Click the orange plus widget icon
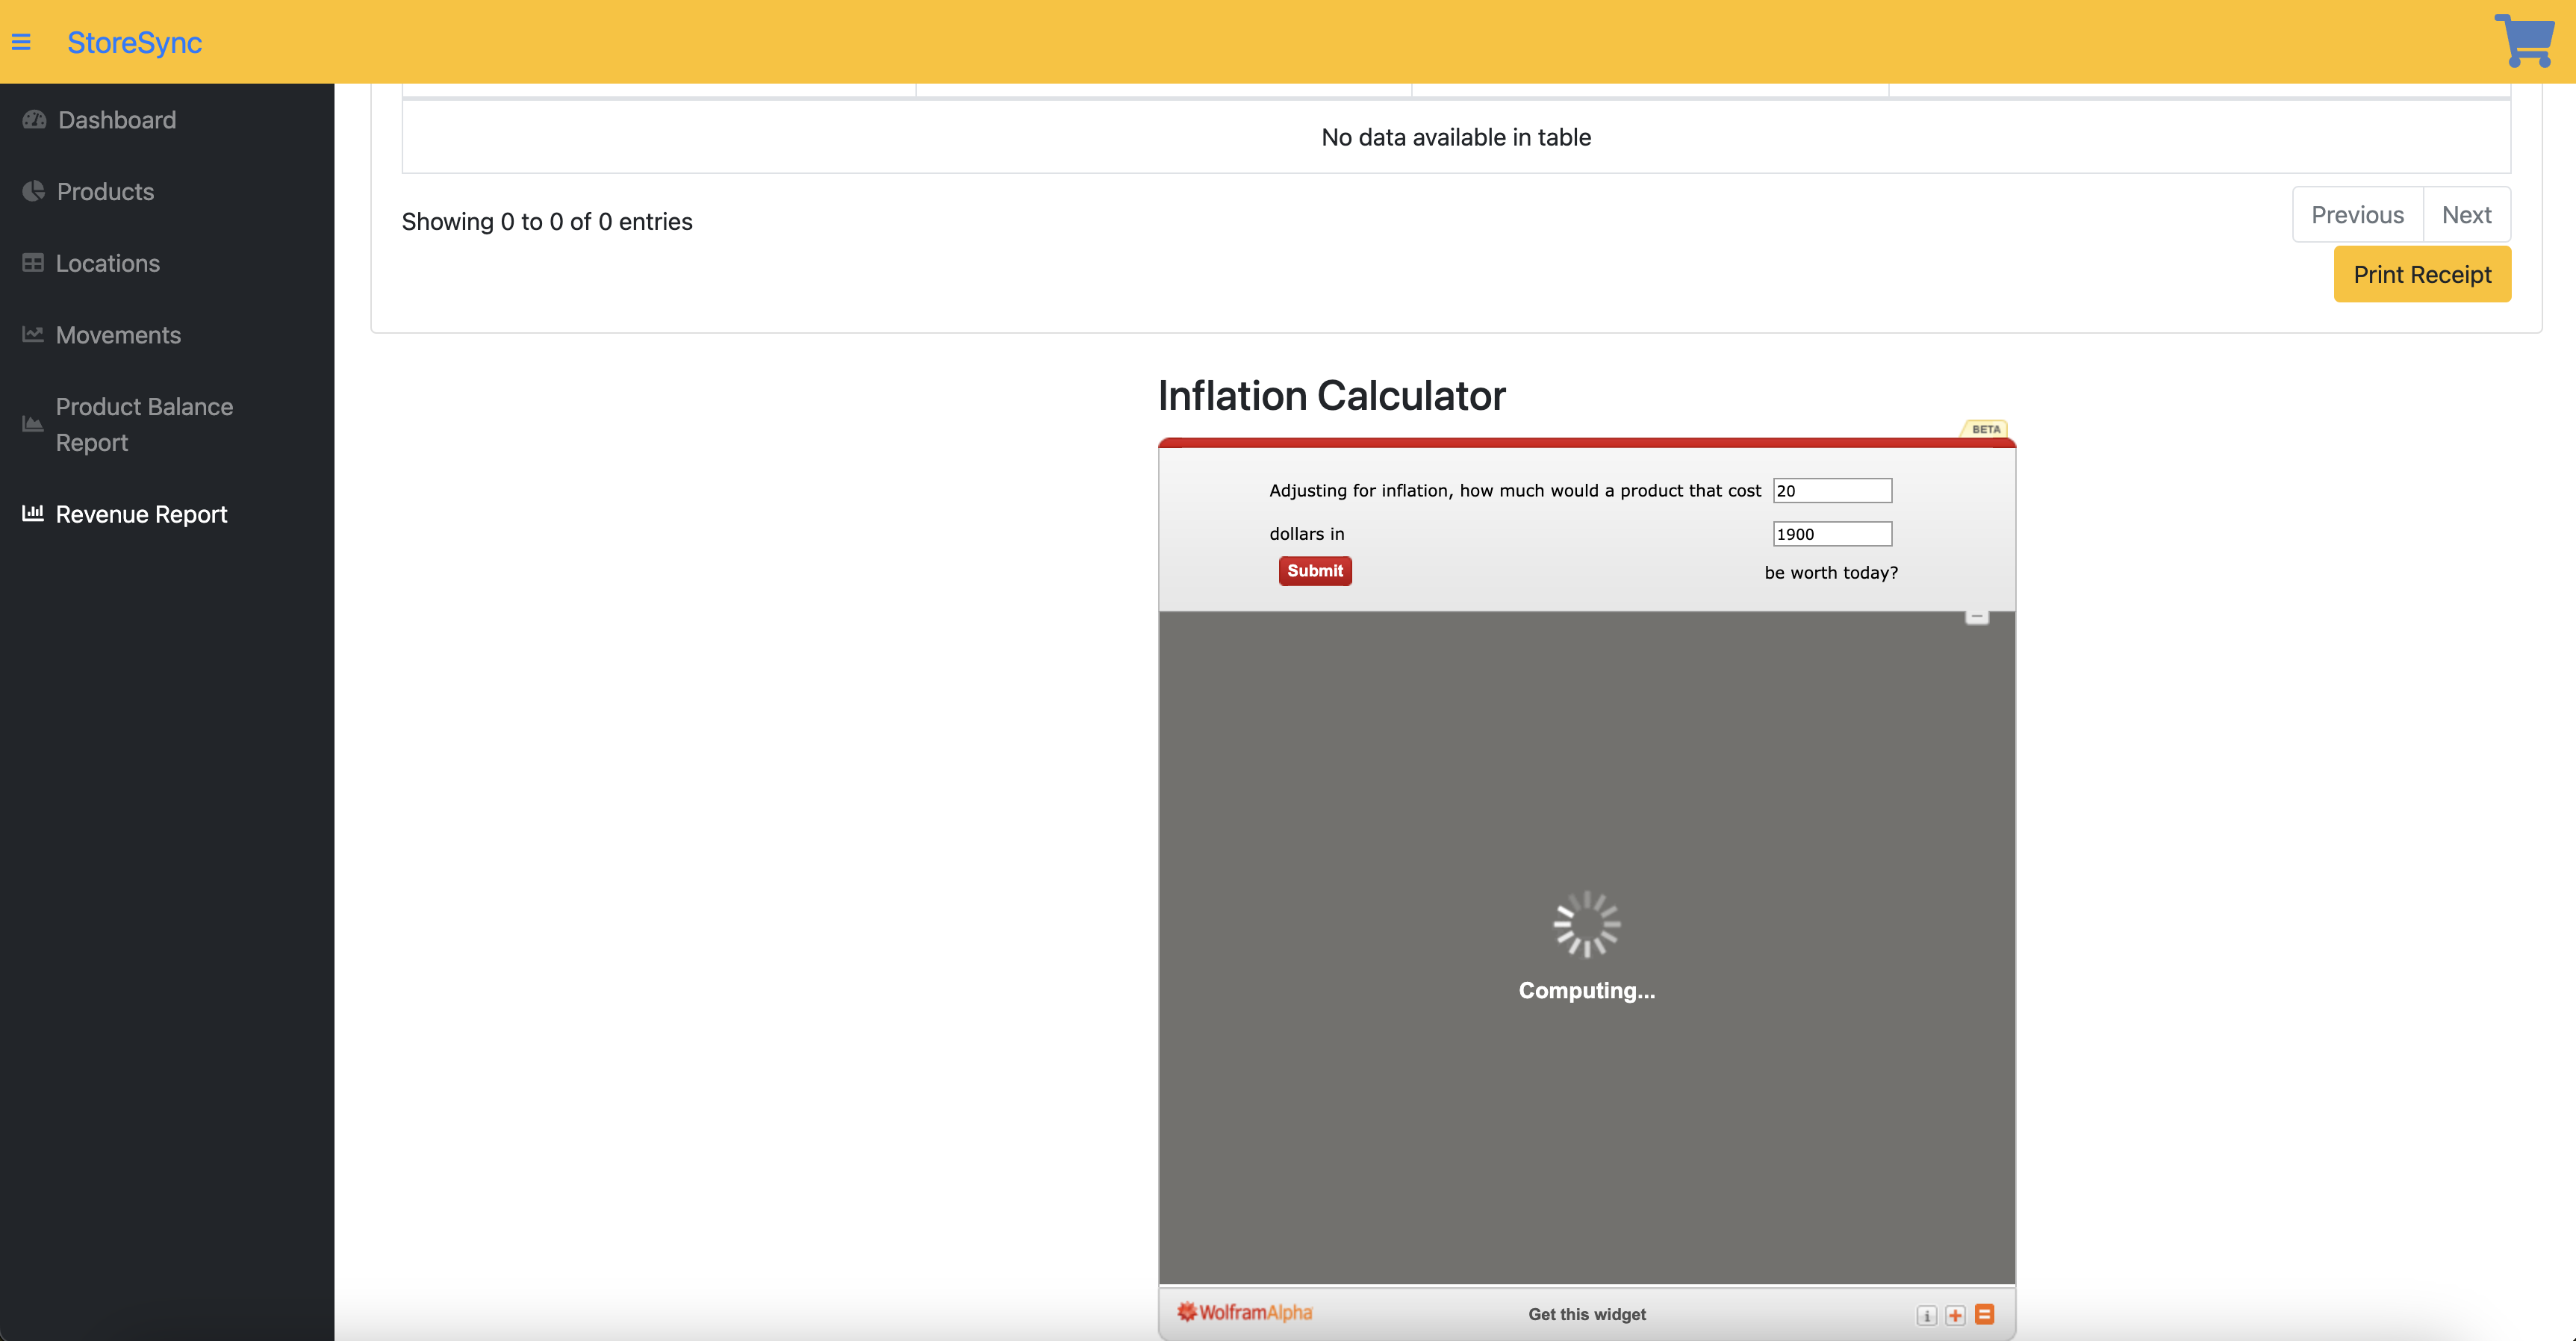This screenshot has height=1341, width=2576. tap(1955, 1315)
